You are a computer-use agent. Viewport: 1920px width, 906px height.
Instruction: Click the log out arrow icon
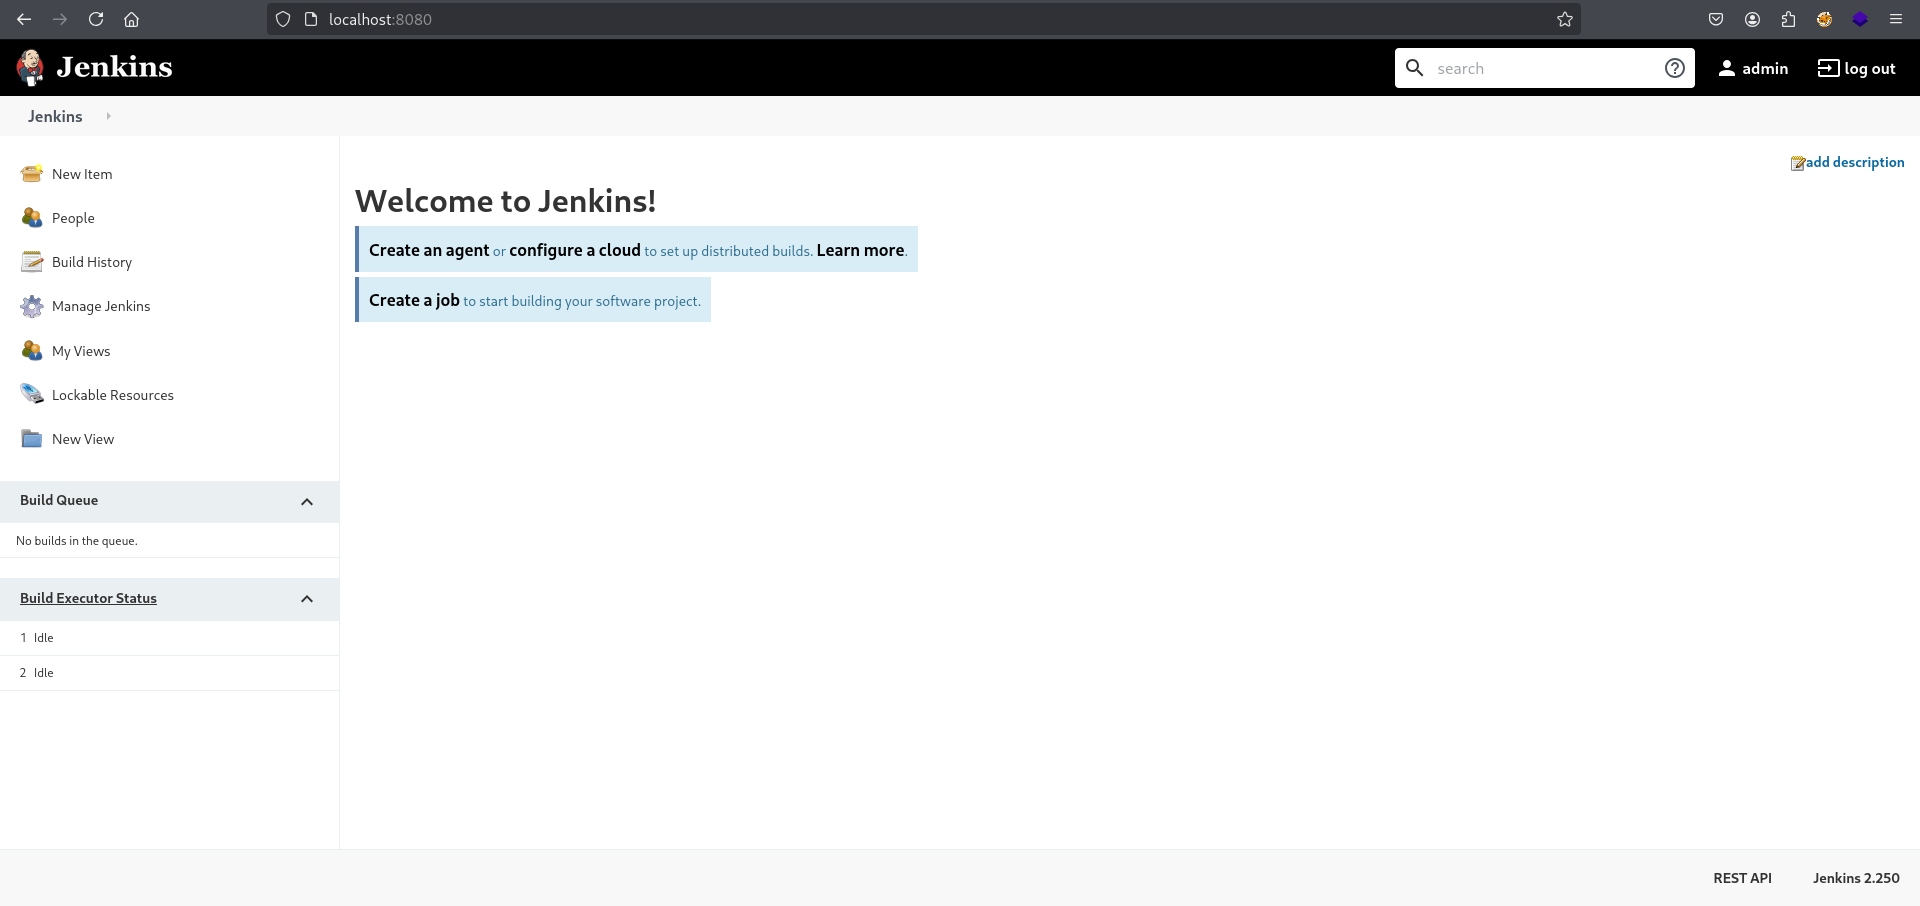pos(1828,68)
